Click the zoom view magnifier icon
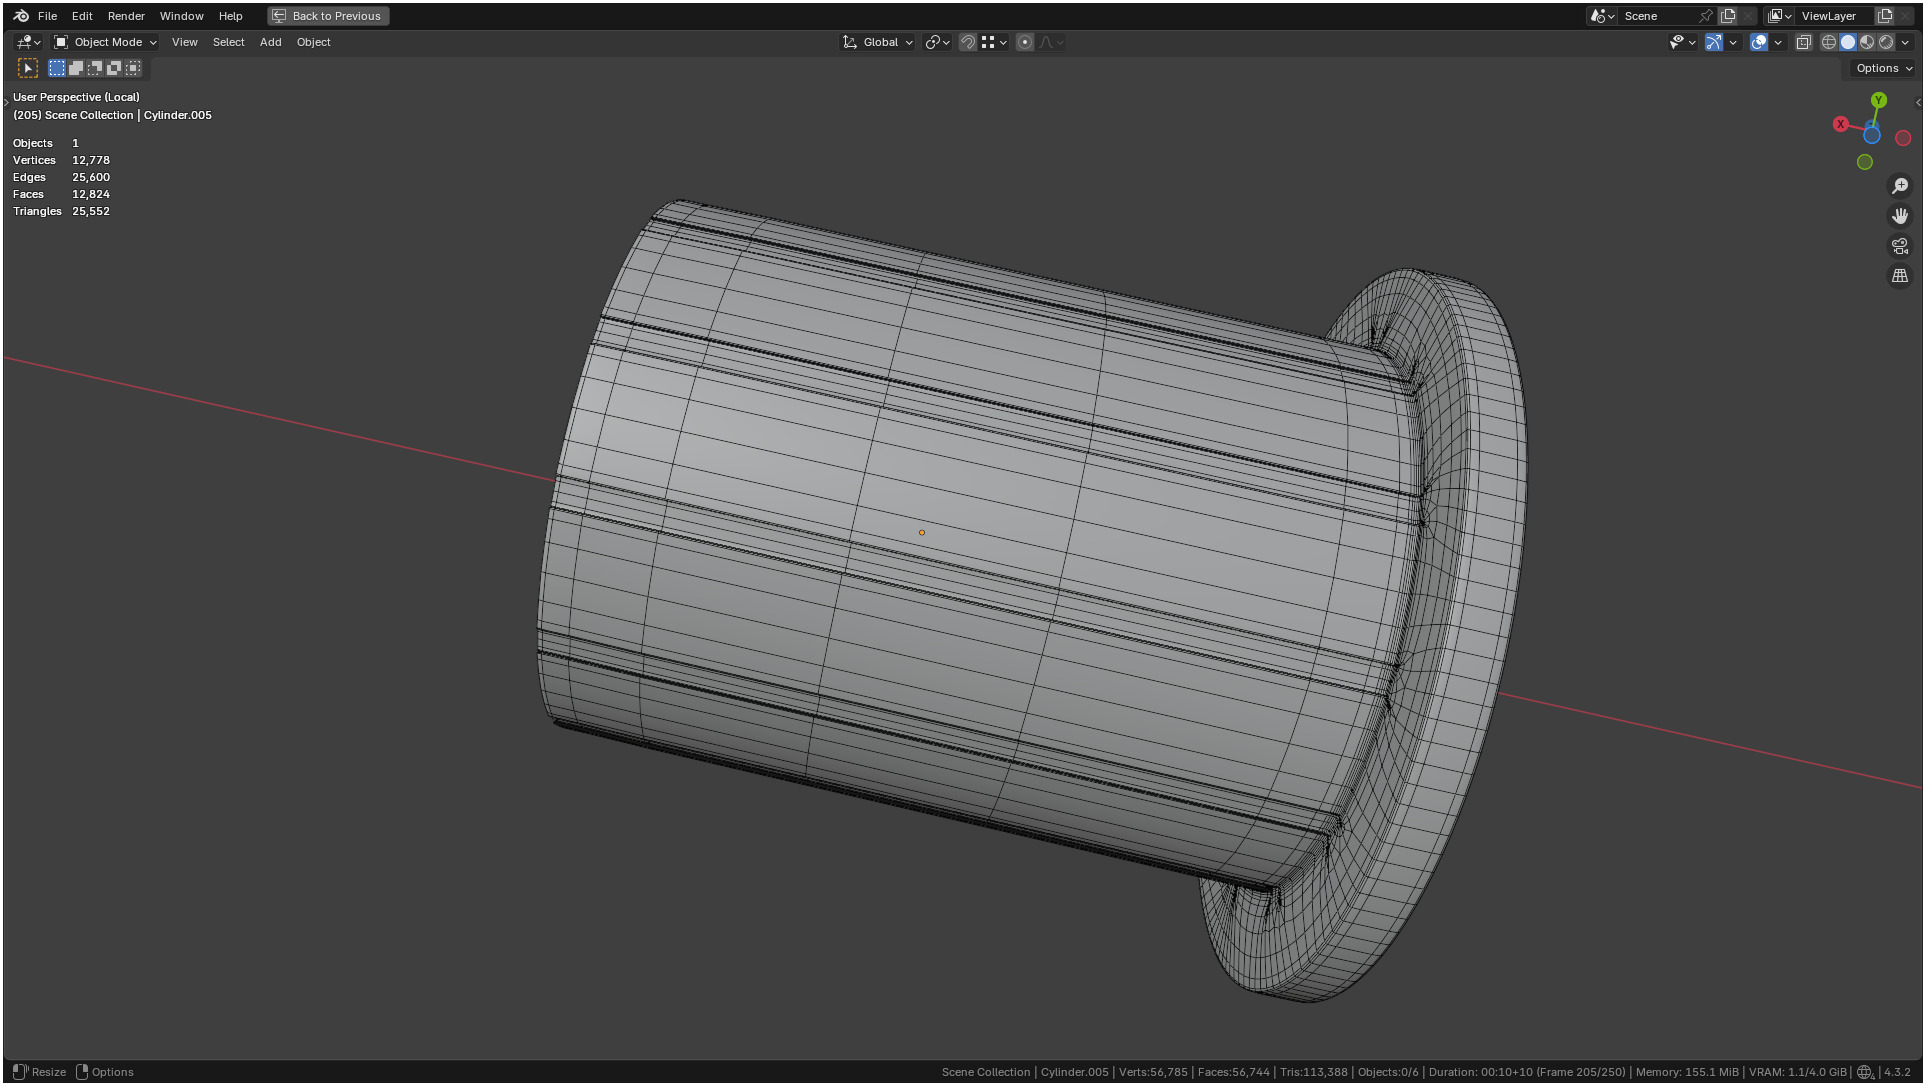The width and height of the screenshot is (1926, 1086). (x=1899, y=186)
